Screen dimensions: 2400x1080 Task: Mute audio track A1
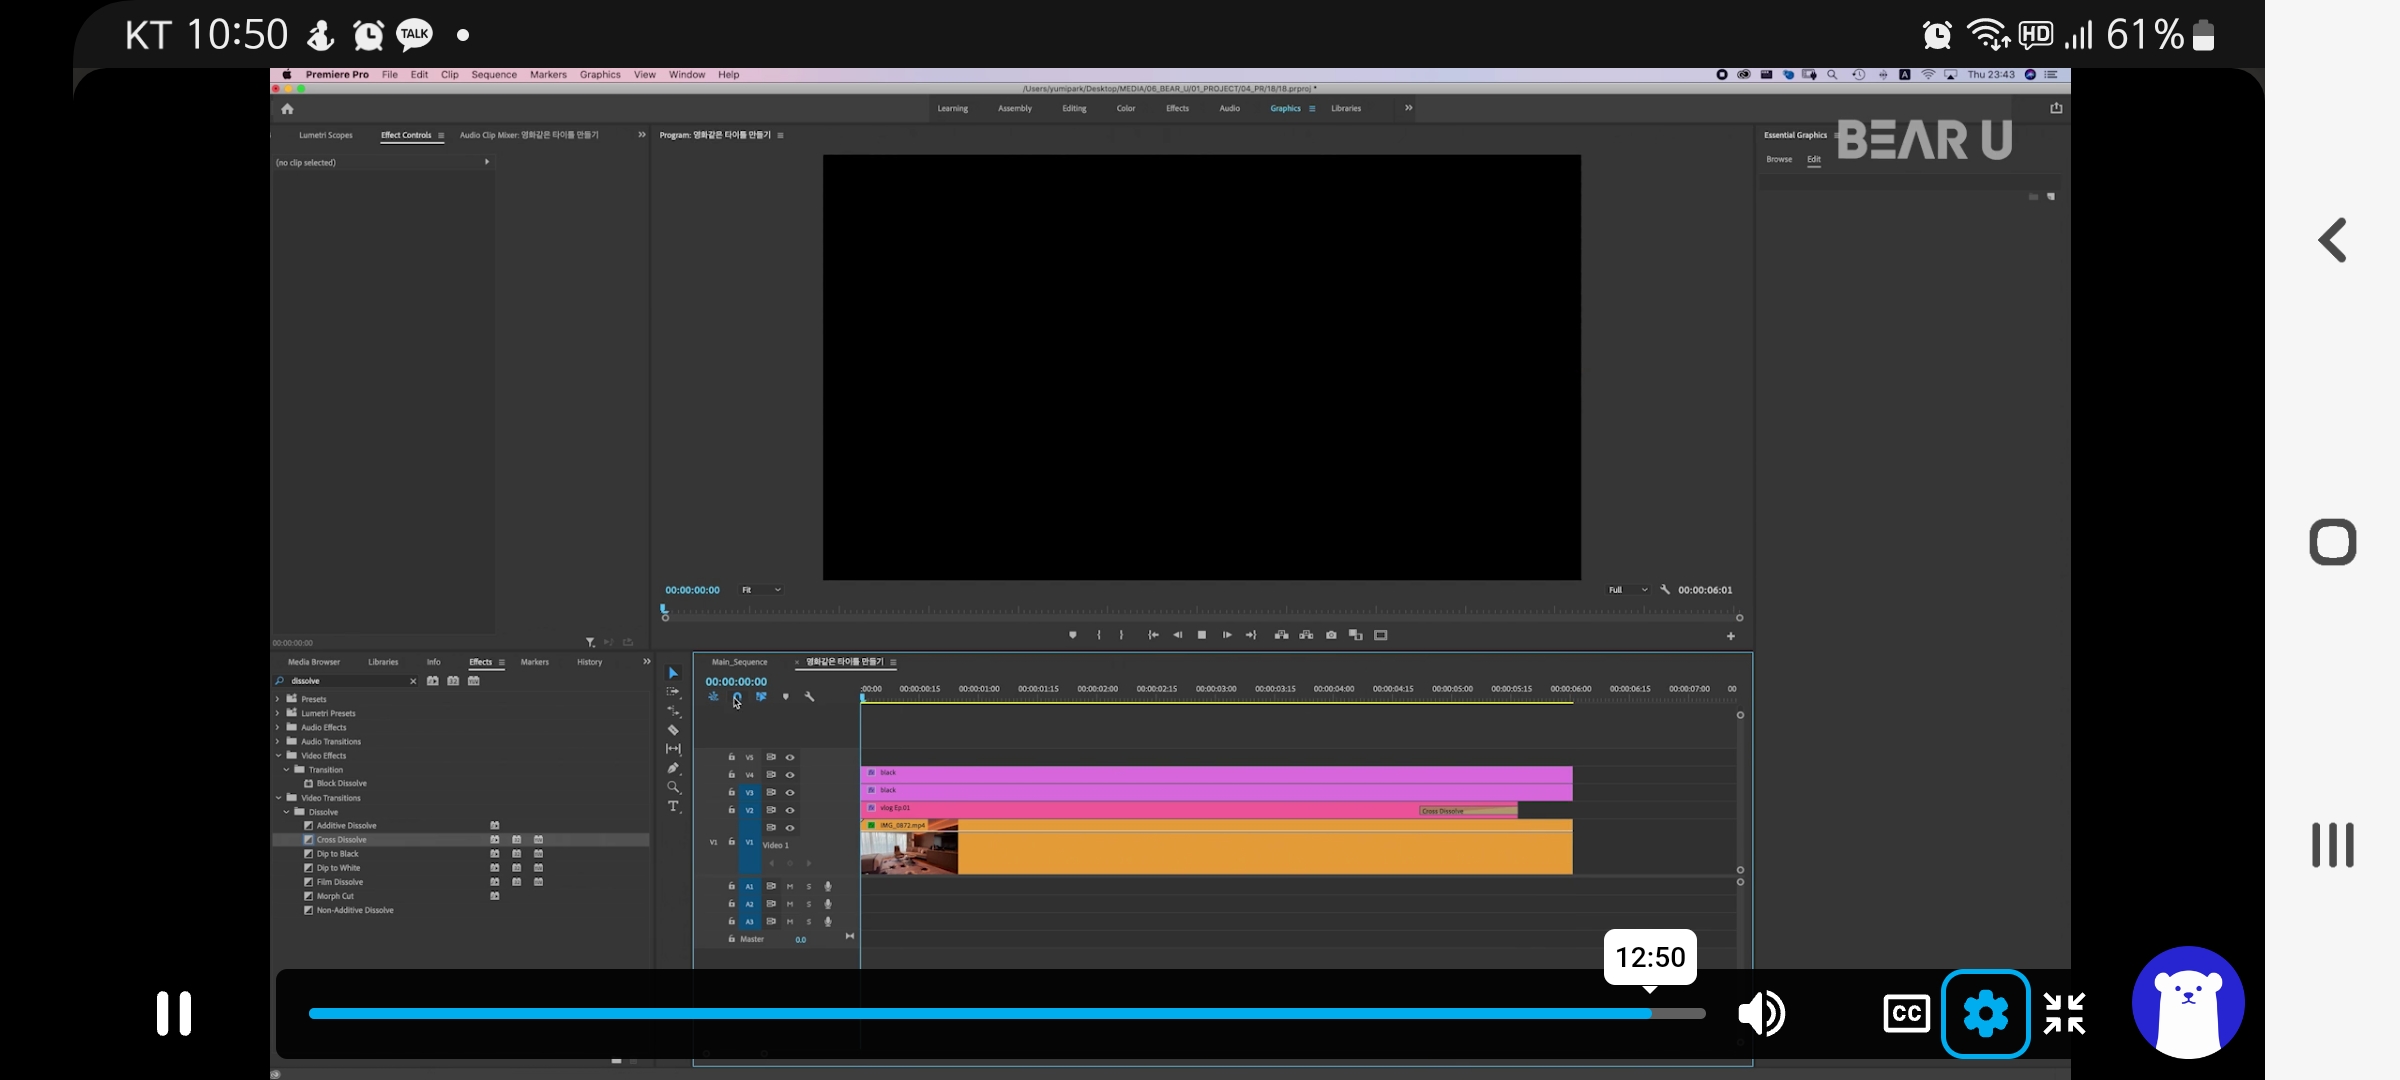pos(790,886)
